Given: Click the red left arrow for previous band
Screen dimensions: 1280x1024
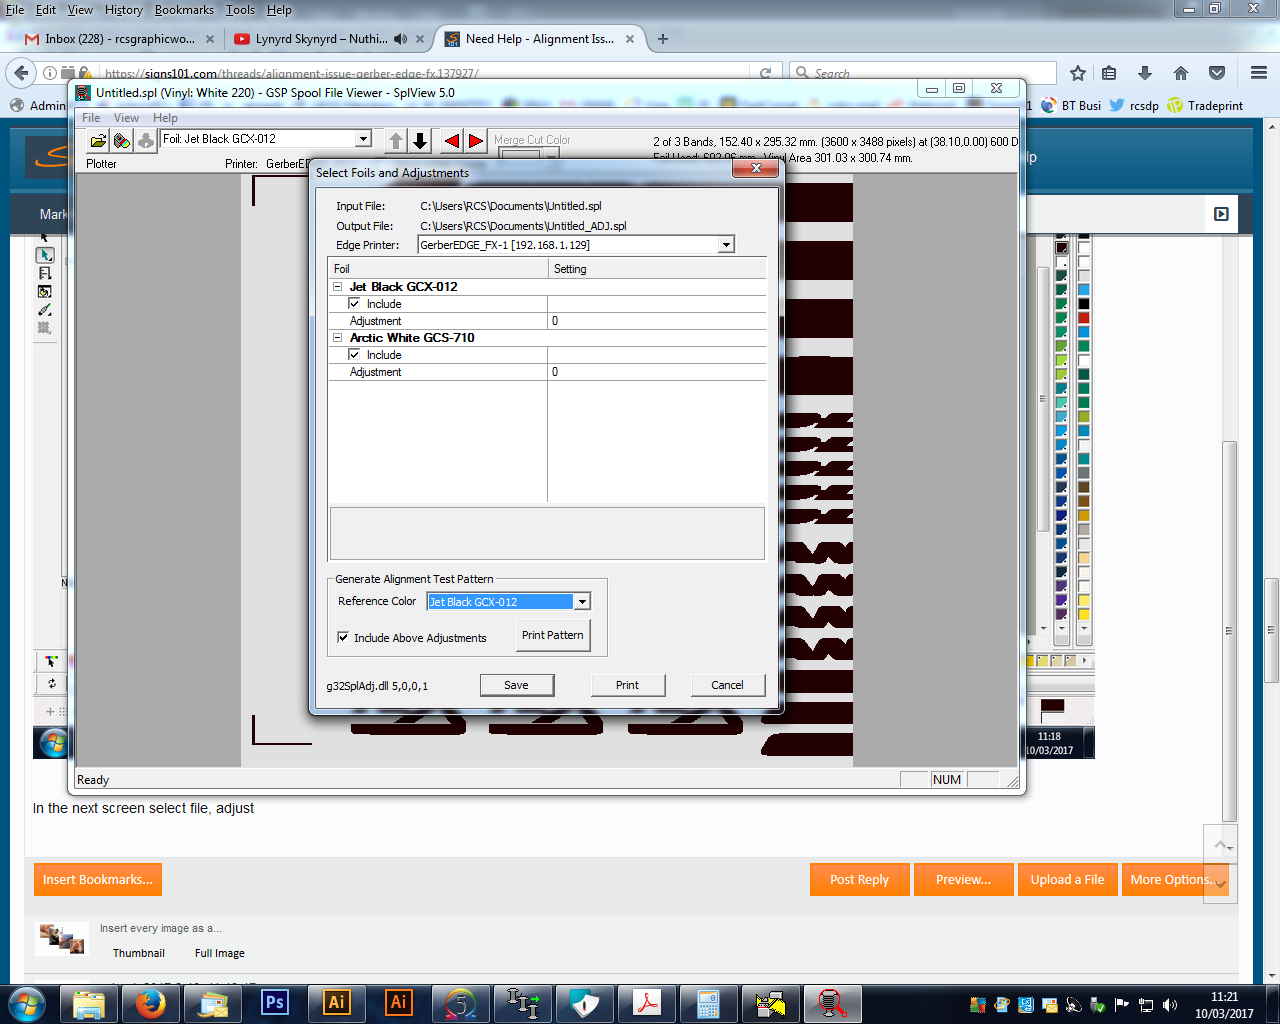Looking at the screenshot, I should point(452,141).
